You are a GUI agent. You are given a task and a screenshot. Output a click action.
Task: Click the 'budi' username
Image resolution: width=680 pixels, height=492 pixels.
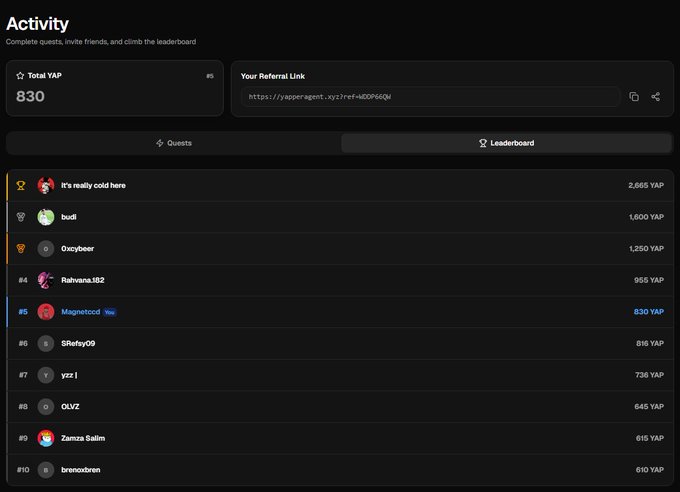(69, 217)
